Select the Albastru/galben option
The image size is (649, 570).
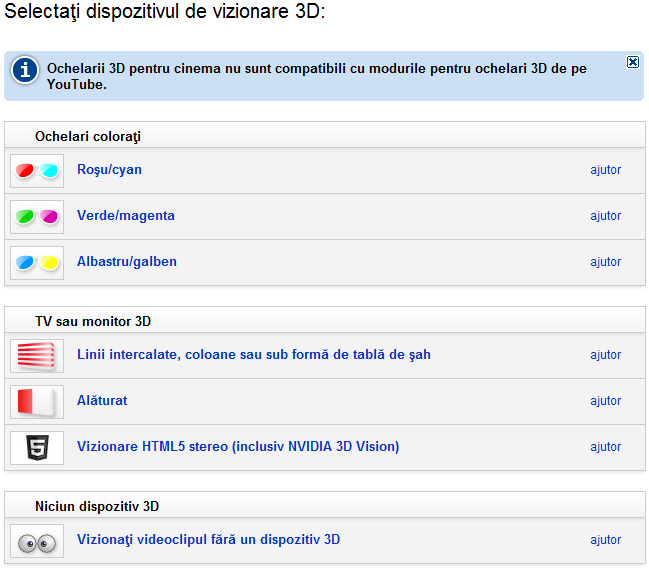tap(127, 262)
